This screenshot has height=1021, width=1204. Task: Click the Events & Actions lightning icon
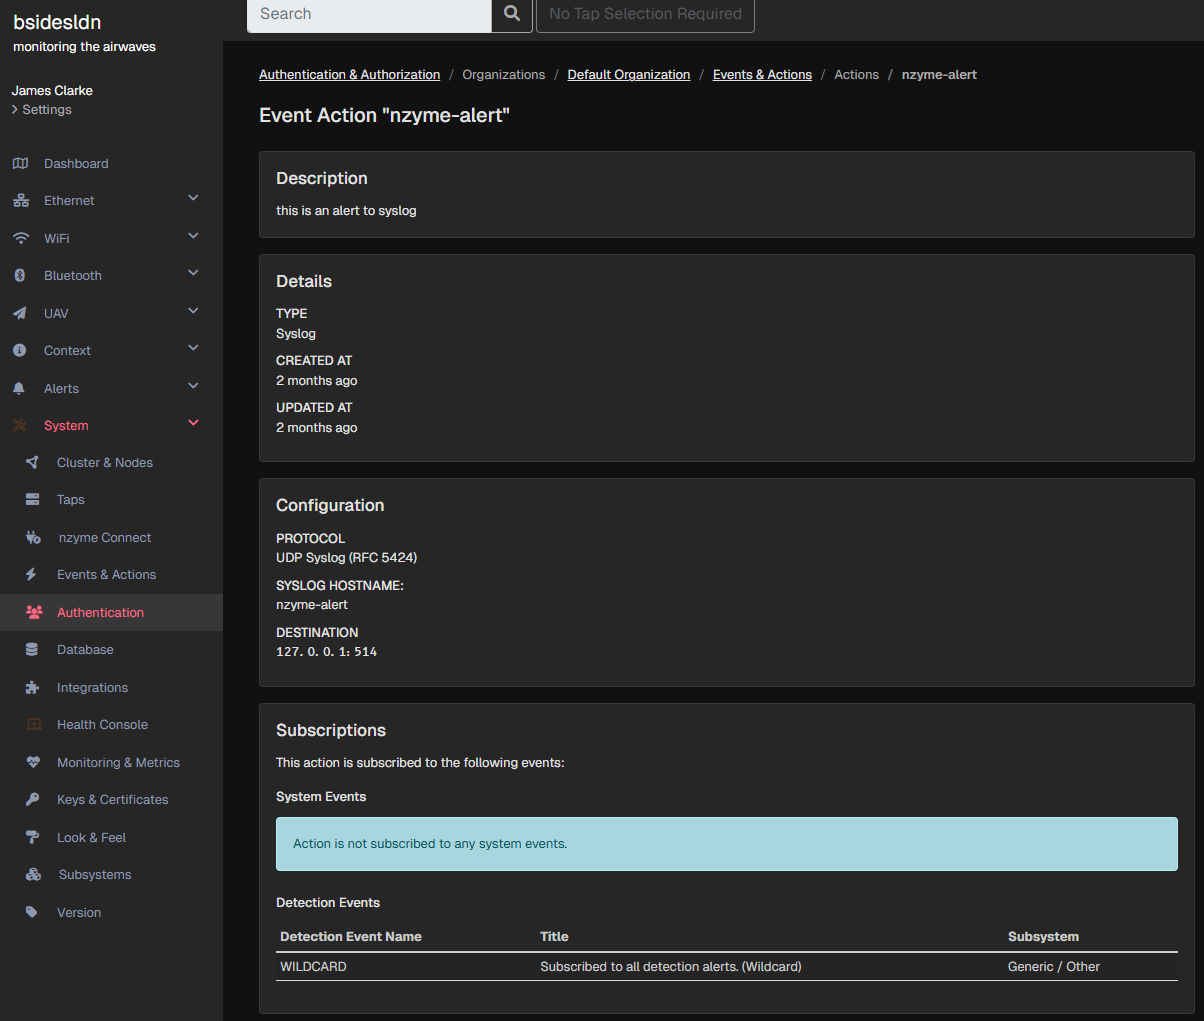click(x=32, y=575)
